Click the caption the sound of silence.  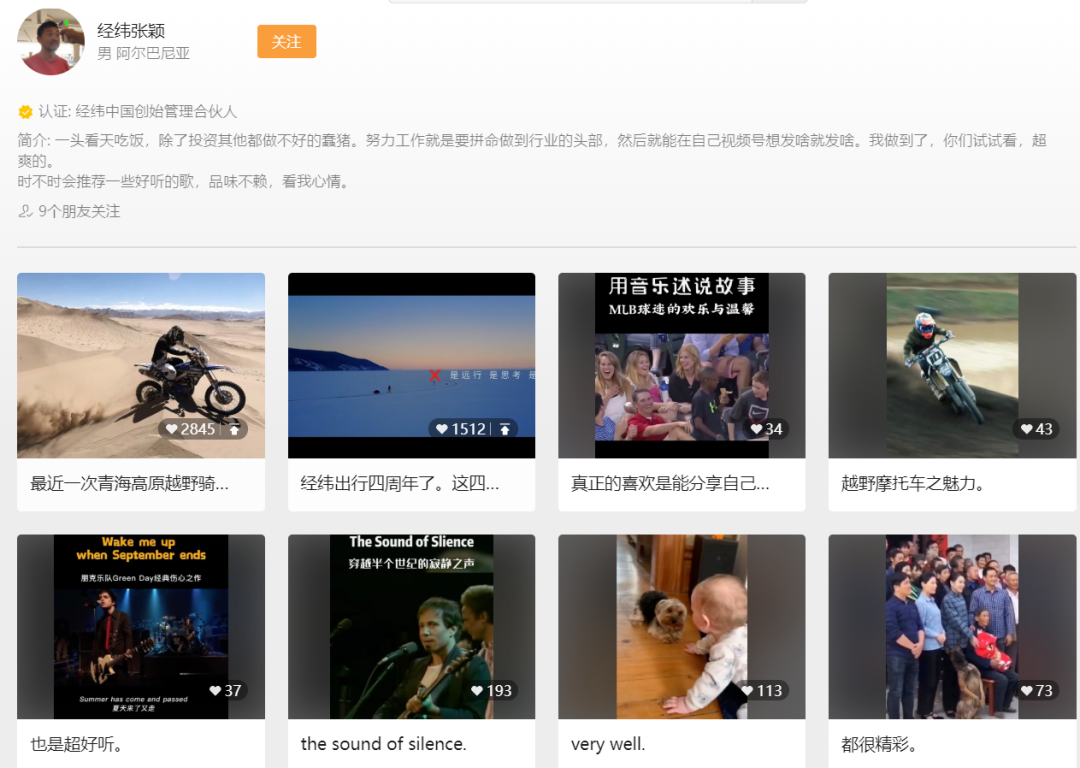(384, 744)
